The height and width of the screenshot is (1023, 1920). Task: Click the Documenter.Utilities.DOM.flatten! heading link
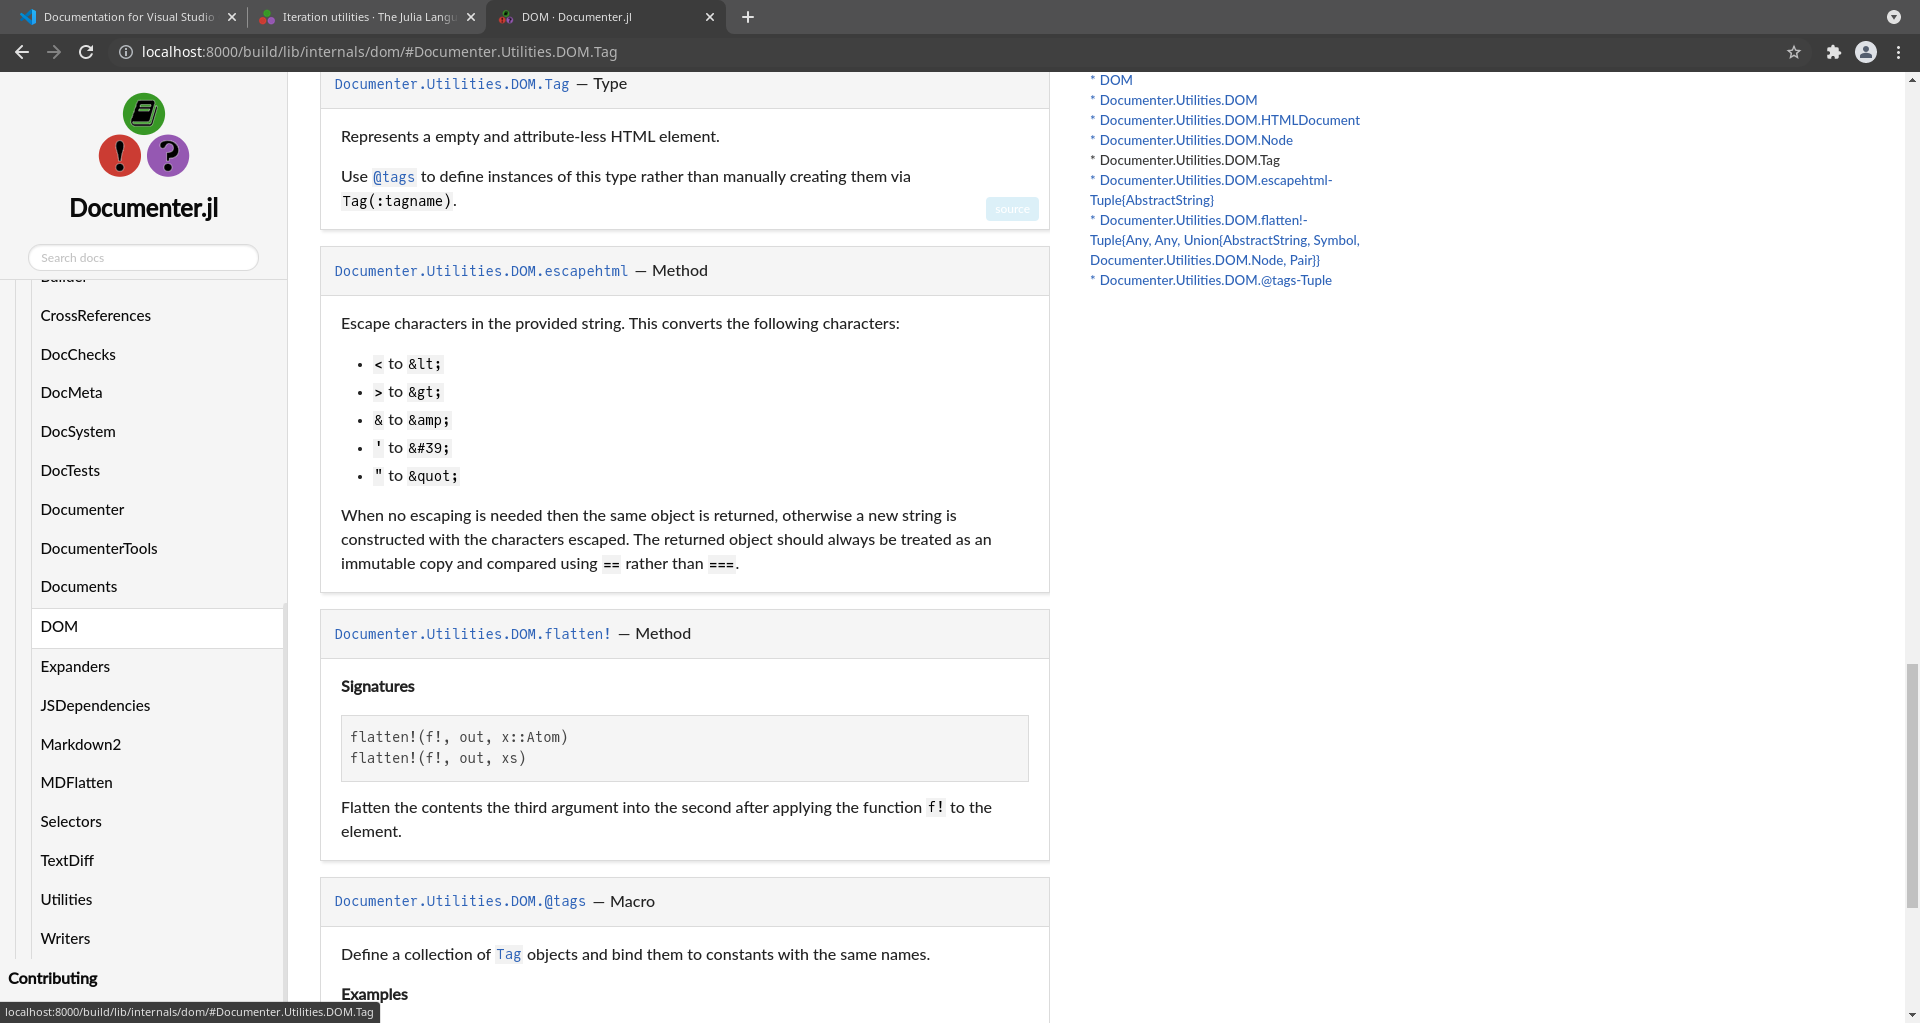click(x=473, y=634)
